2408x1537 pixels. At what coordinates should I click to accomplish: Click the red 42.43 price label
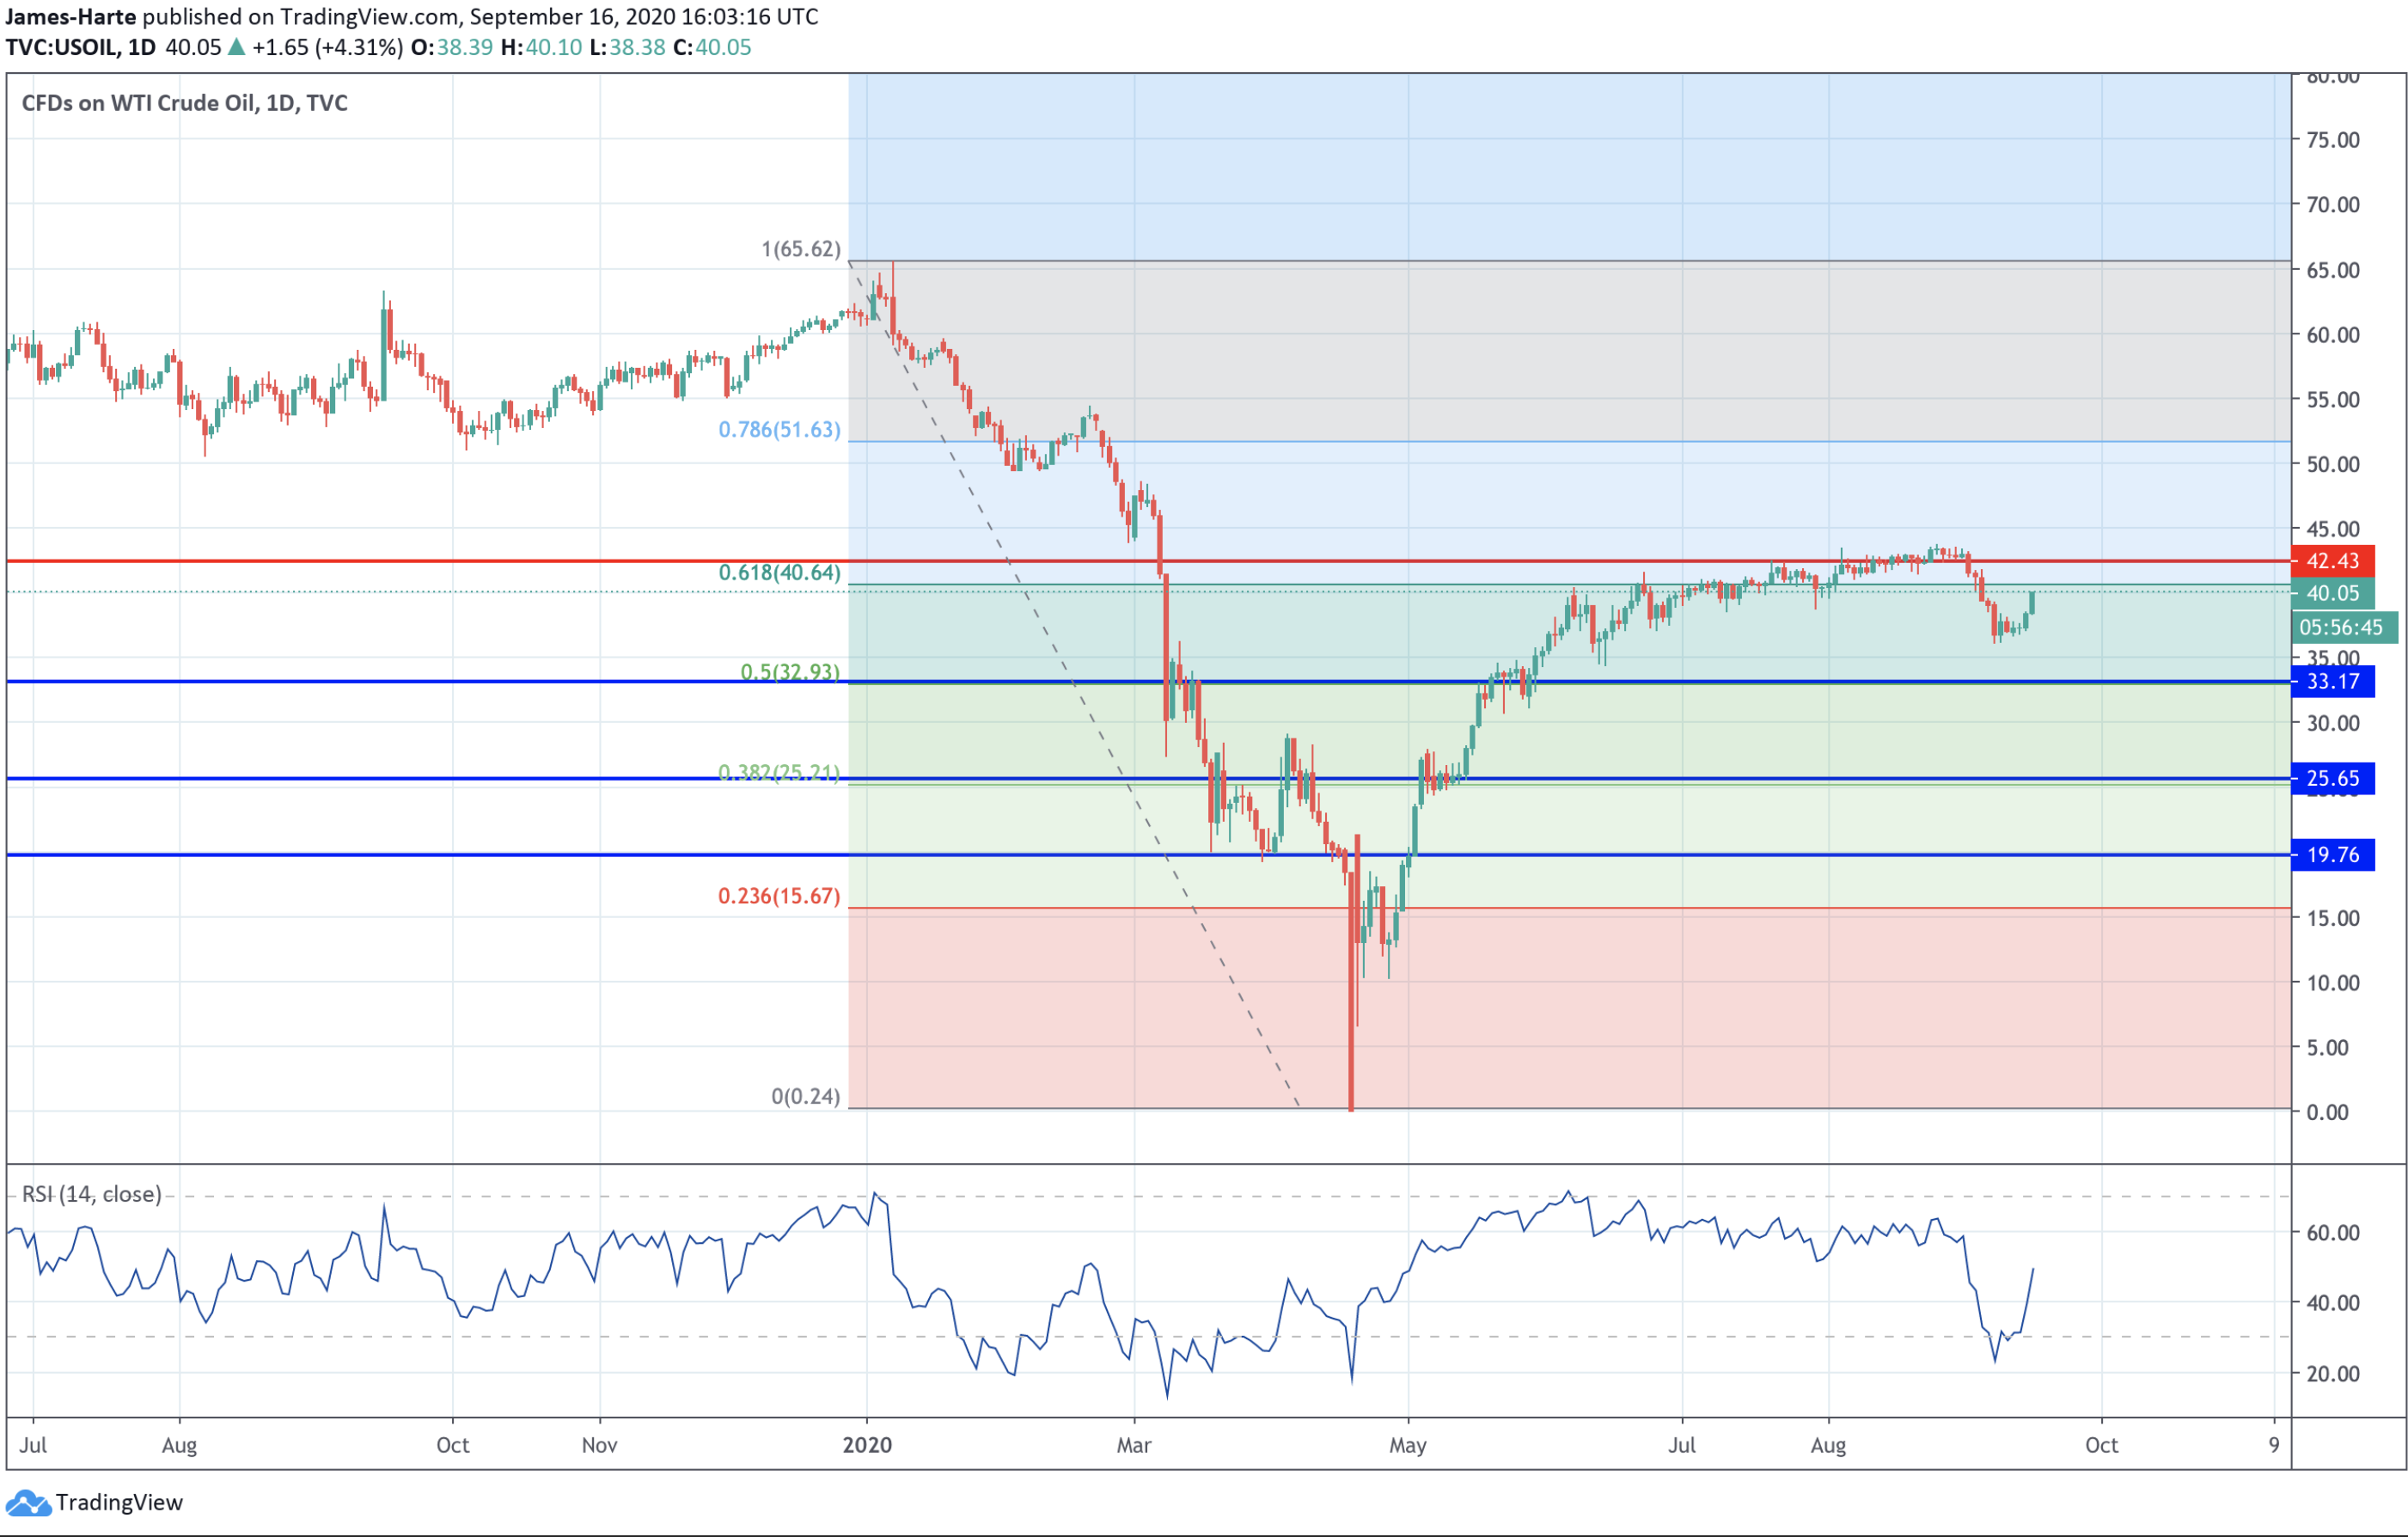coord(2332,561)
